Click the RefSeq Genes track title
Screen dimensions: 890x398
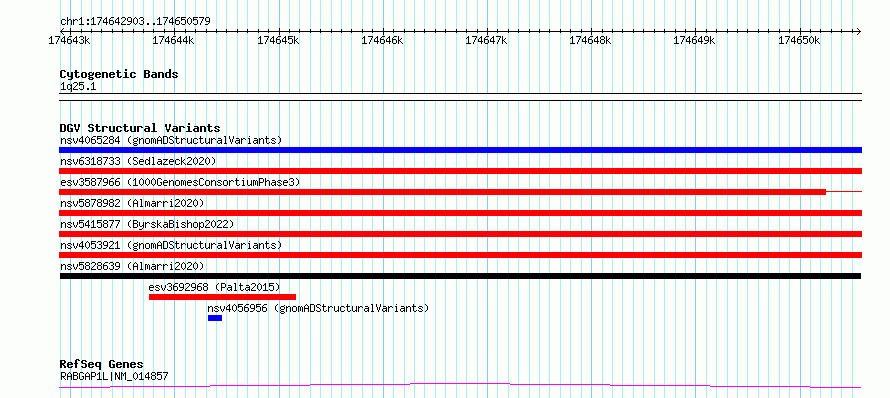101,364
